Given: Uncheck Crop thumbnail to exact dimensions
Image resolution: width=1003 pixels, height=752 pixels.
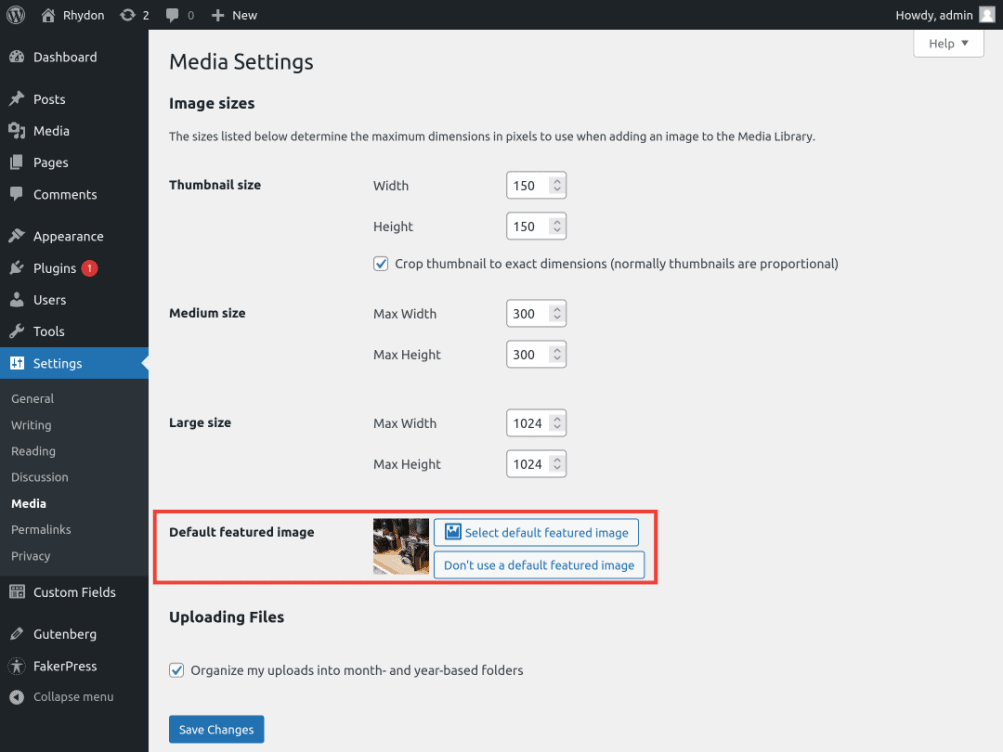Looking at the screenshot, I should coord(380,264).
